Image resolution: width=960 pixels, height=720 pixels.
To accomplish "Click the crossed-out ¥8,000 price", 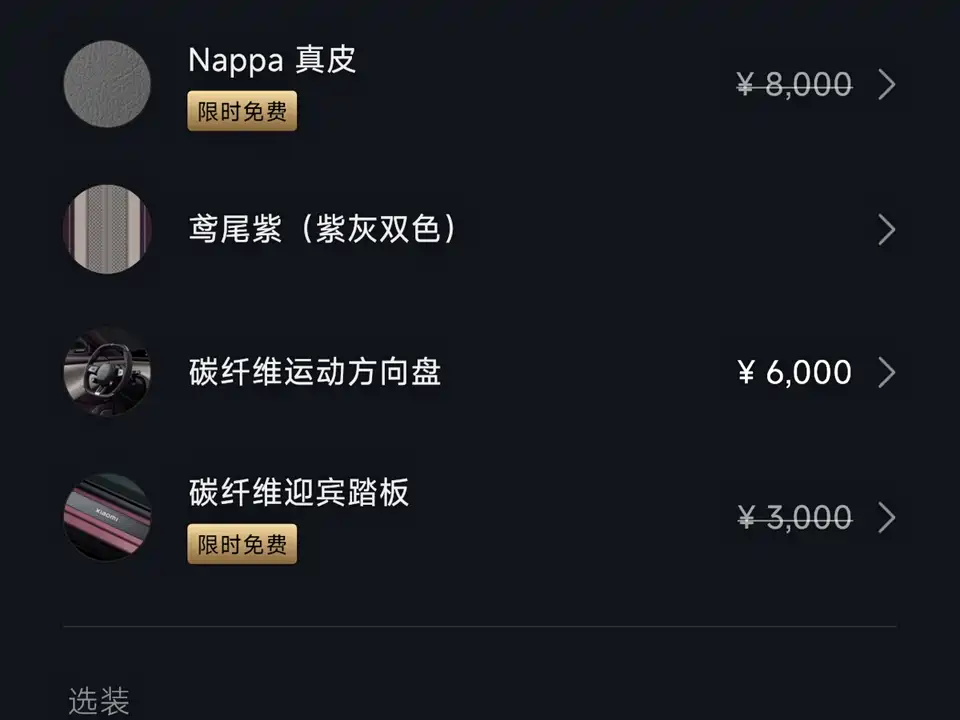I will point(794,85).
